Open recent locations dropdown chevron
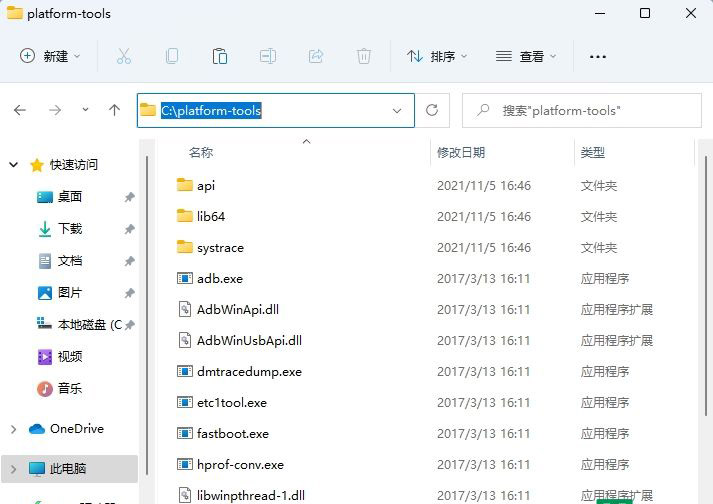 click(x=85, y=110)
